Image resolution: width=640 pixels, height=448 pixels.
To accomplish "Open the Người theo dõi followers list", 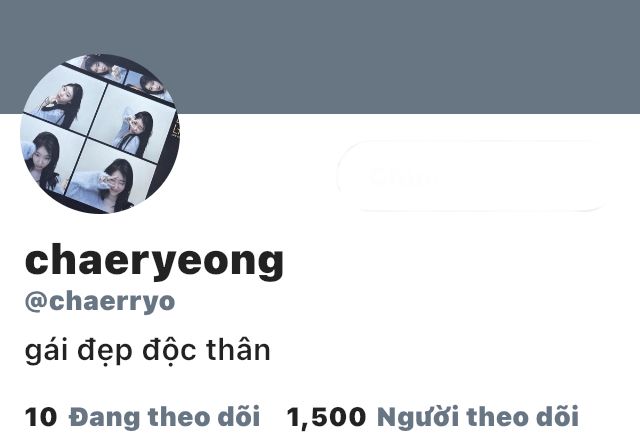I will tap(478, 417).
